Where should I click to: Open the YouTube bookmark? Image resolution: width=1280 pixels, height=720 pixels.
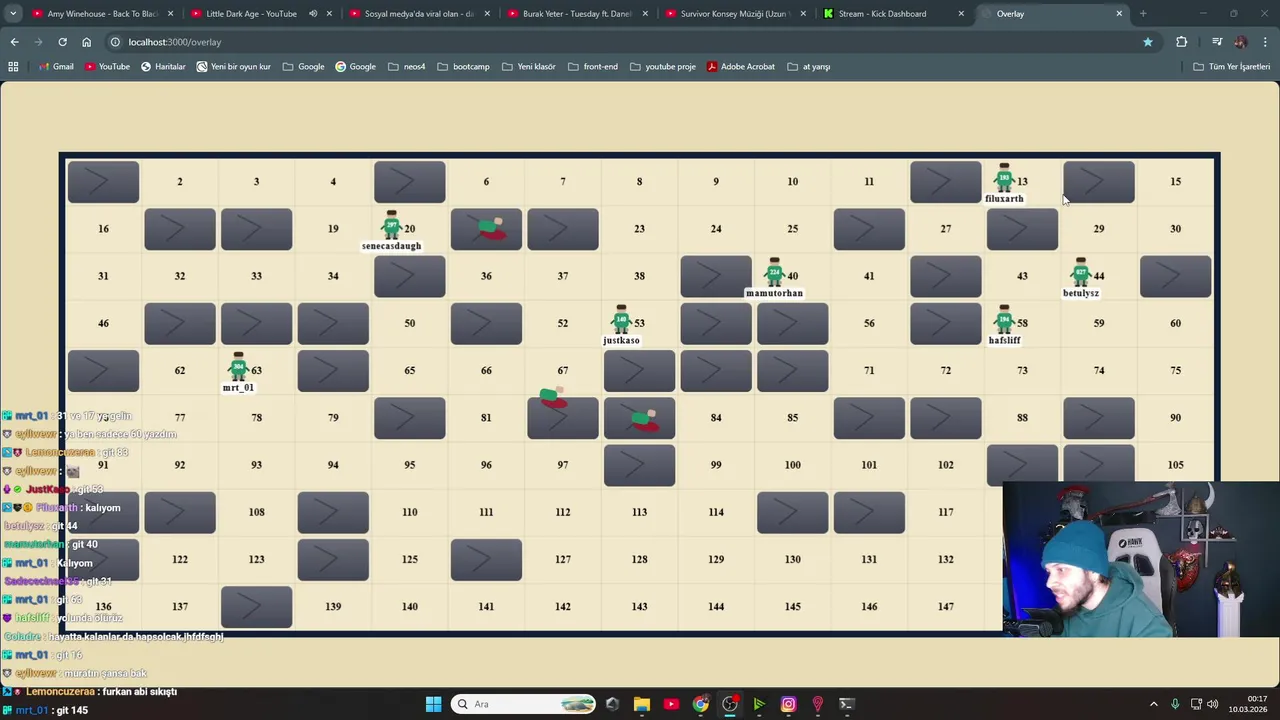point(107,66)
